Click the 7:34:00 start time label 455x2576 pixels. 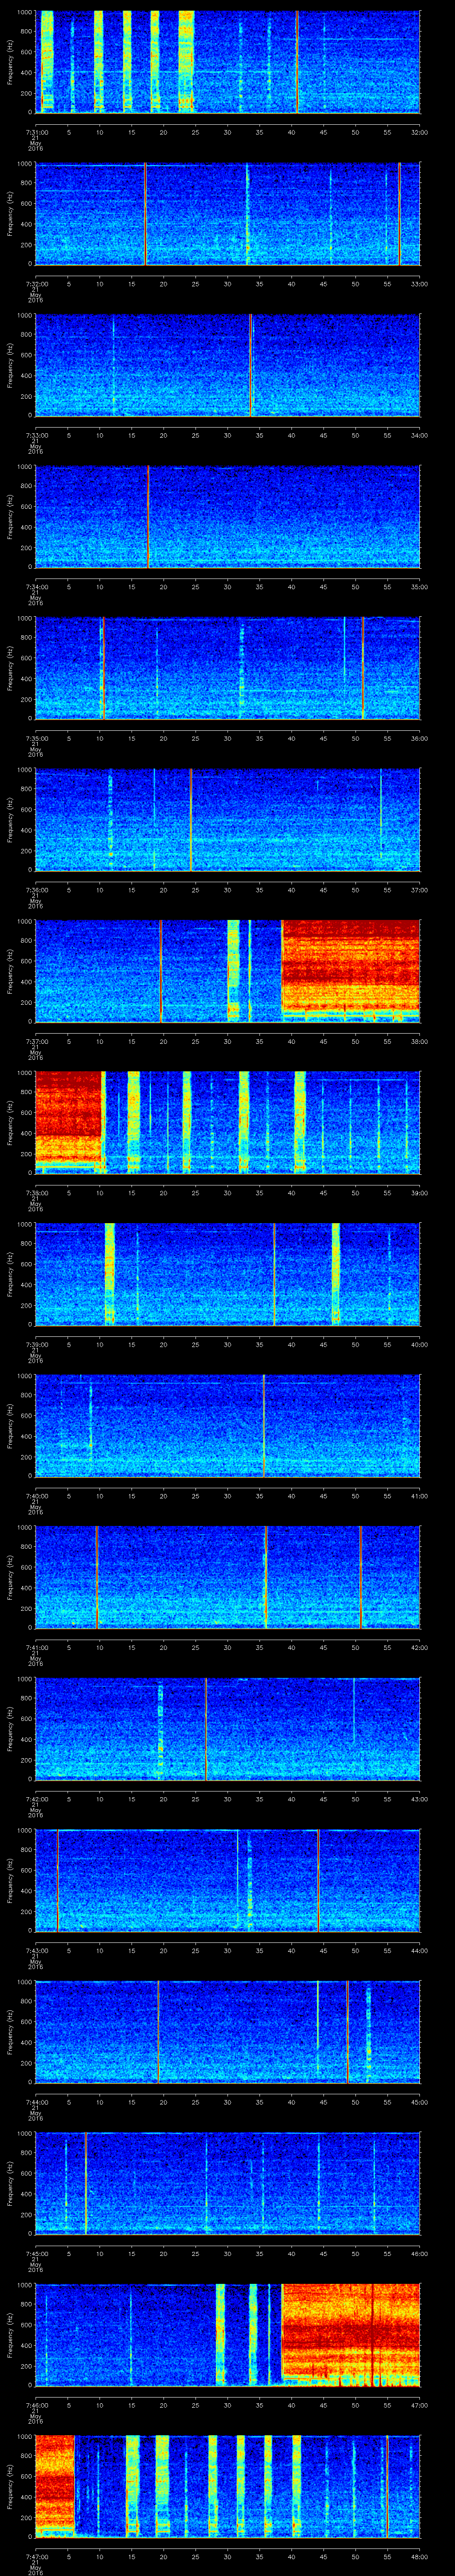[36, 587]
